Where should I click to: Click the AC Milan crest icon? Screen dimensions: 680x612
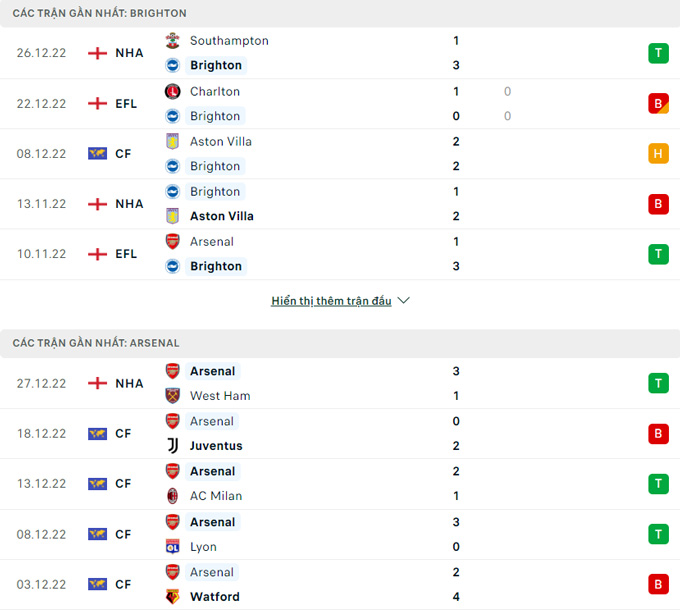click(x=173, y=496)
